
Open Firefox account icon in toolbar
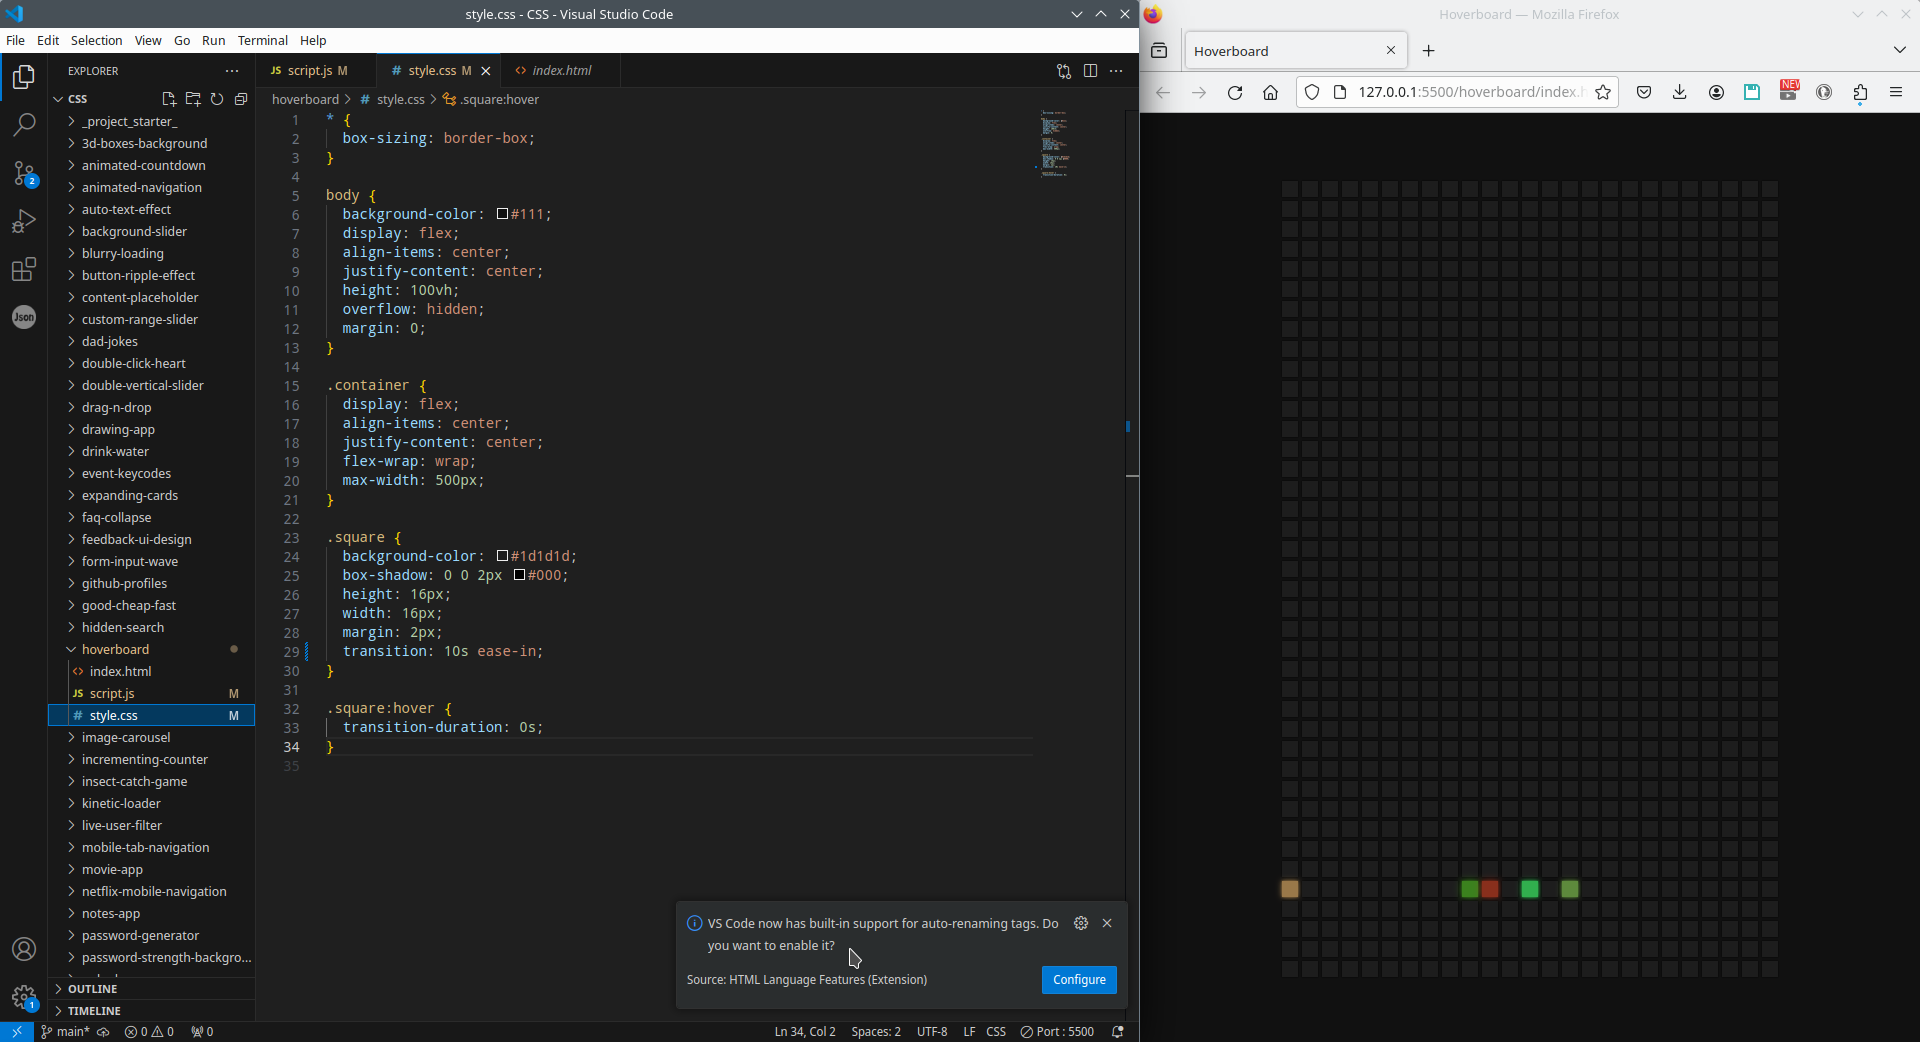point(1716,92)
